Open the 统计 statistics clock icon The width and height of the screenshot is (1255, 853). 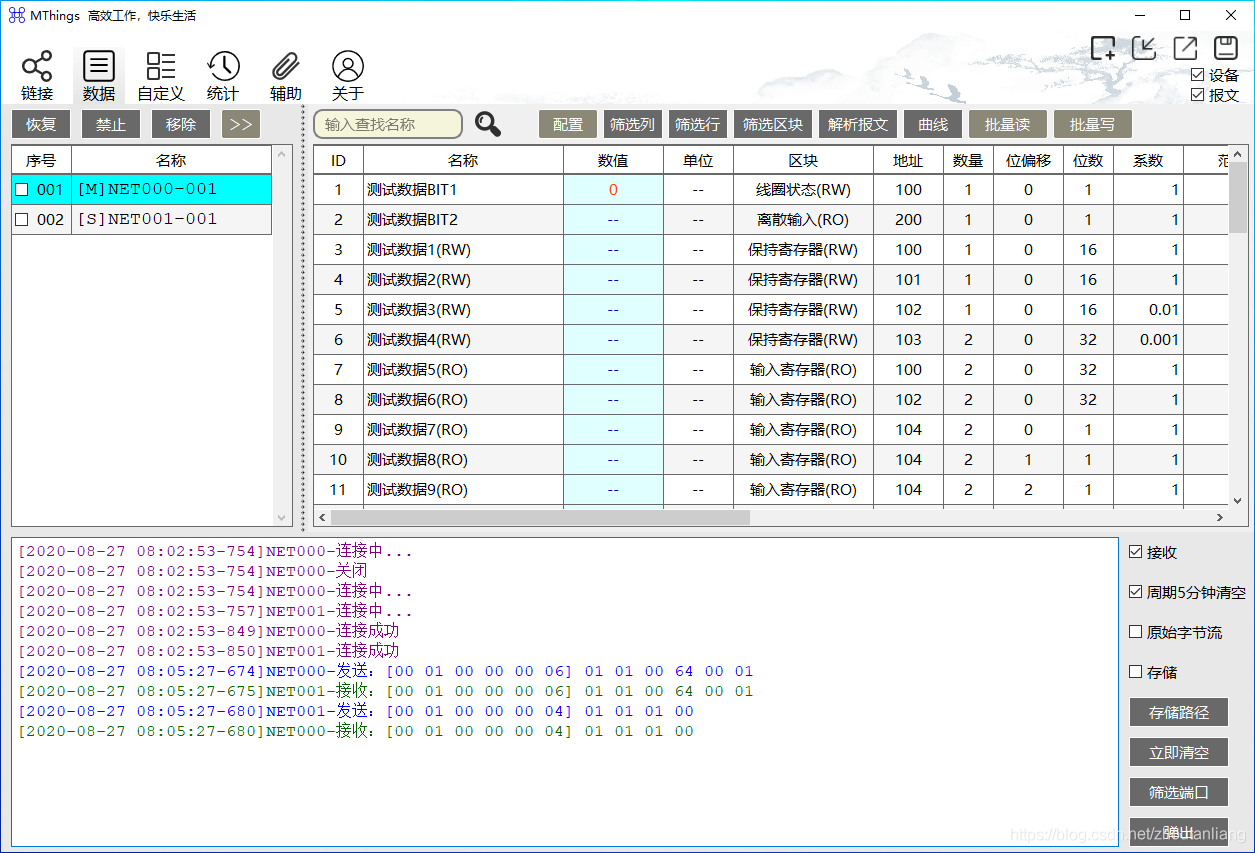(223, 68)
